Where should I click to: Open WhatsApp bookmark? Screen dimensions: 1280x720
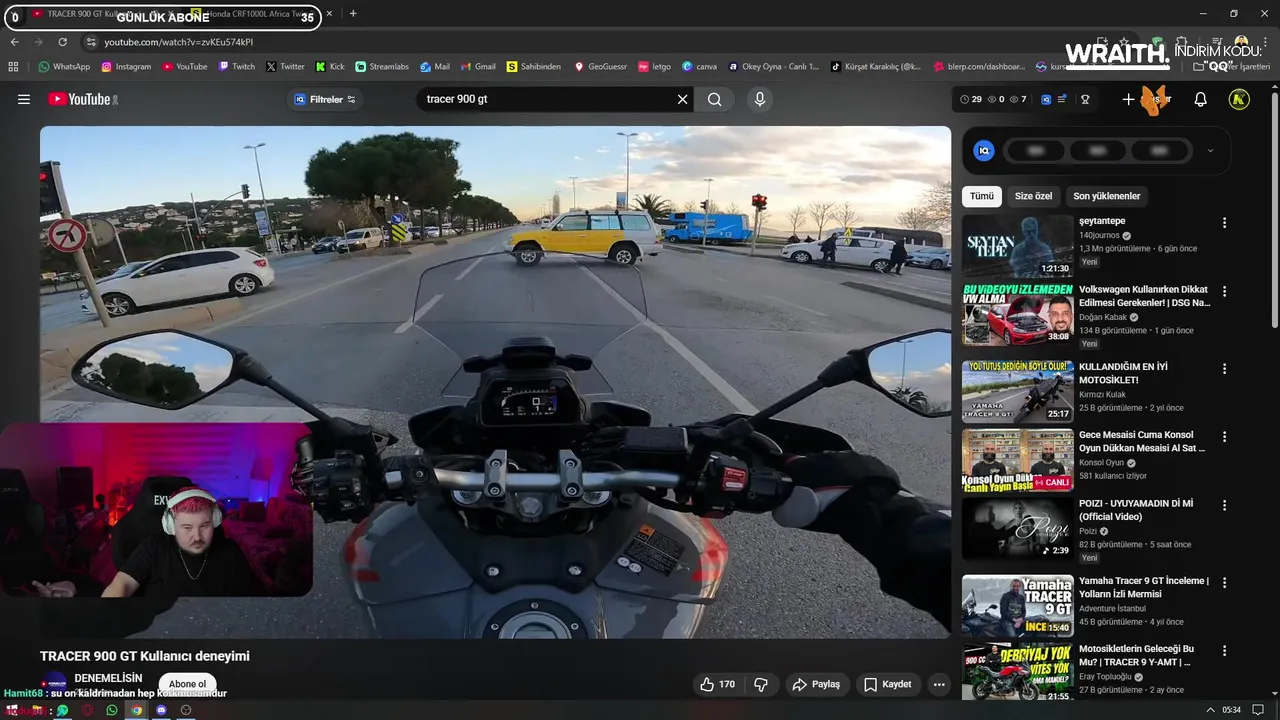(64, 66)
